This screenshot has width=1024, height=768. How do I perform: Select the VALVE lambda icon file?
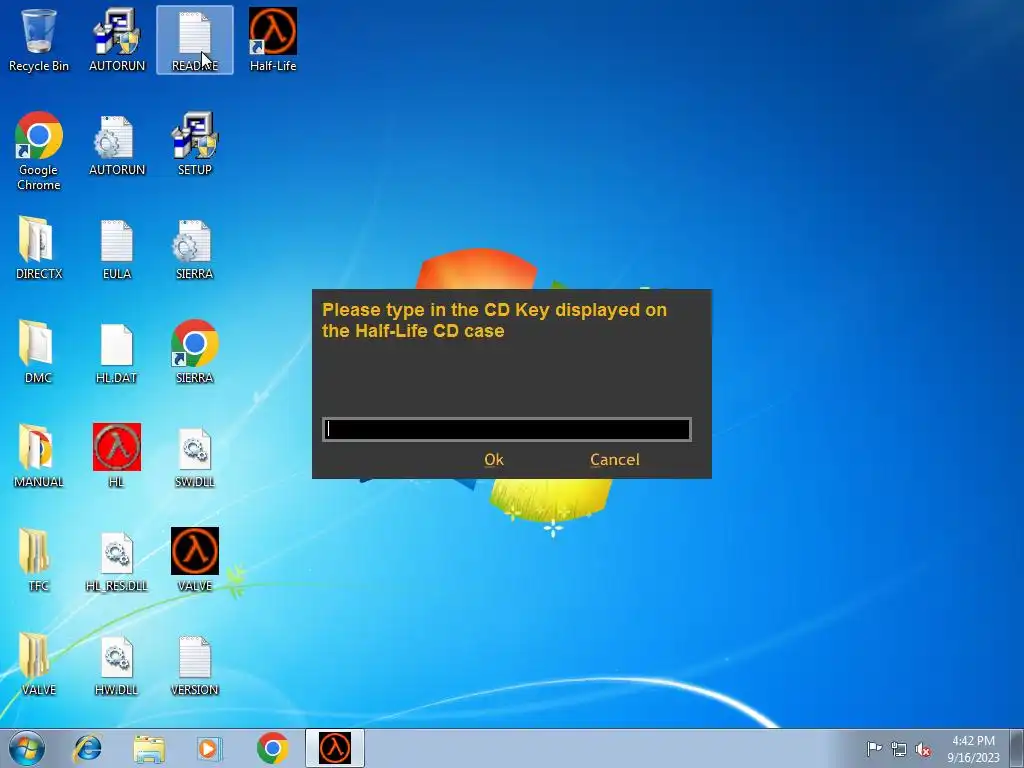(195, 560)
